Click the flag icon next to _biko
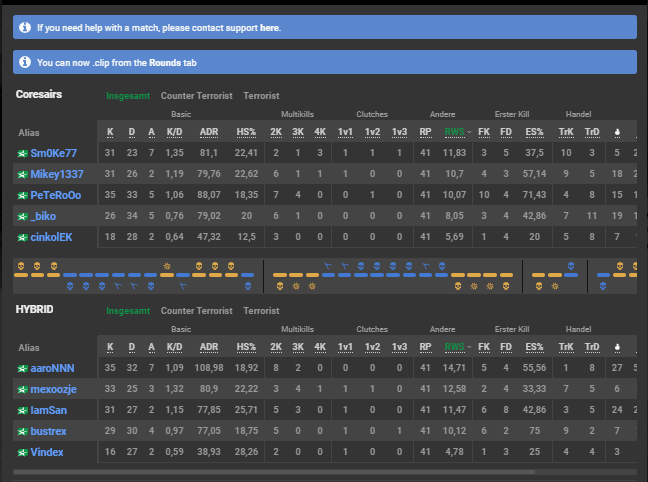 click(22, 217)
